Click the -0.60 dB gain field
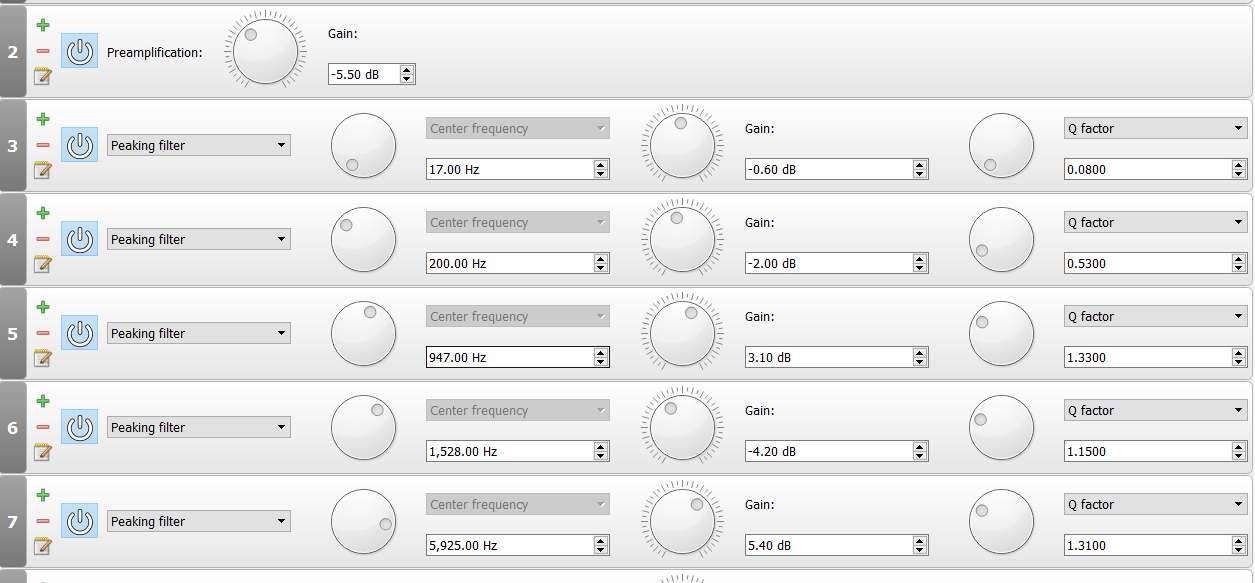The image size is (1255, 583). [837, 170]
